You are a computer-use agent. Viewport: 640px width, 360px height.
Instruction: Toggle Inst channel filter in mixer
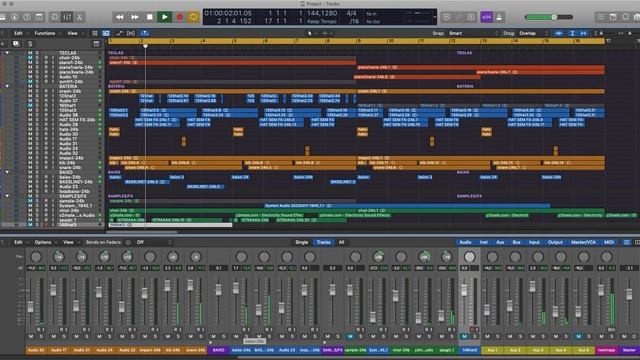[x=484, y=242]
